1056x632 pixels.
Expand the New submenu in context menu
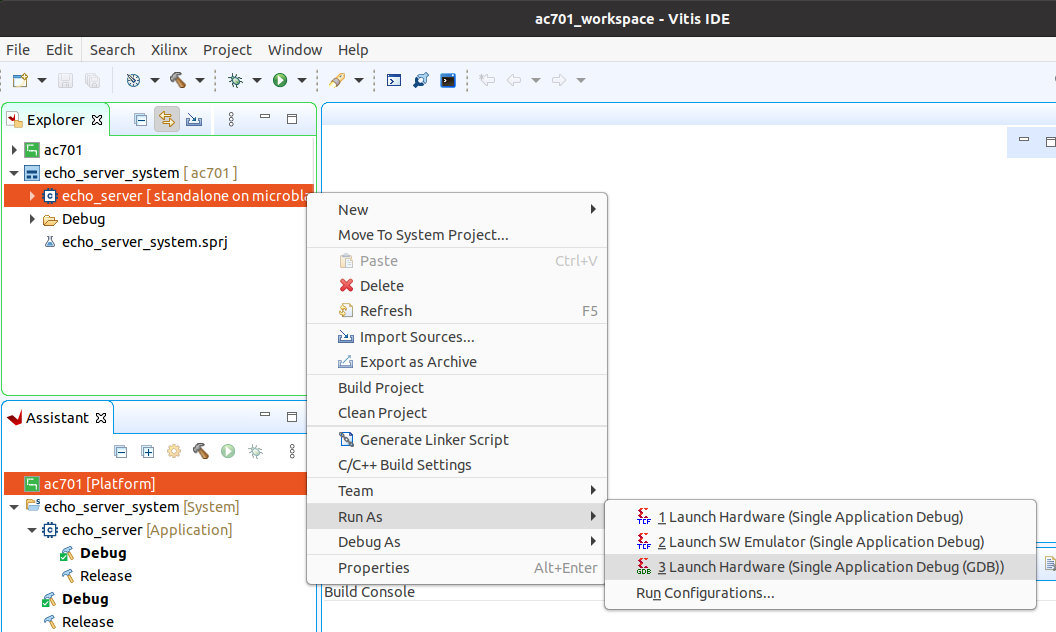pos(457,210)
